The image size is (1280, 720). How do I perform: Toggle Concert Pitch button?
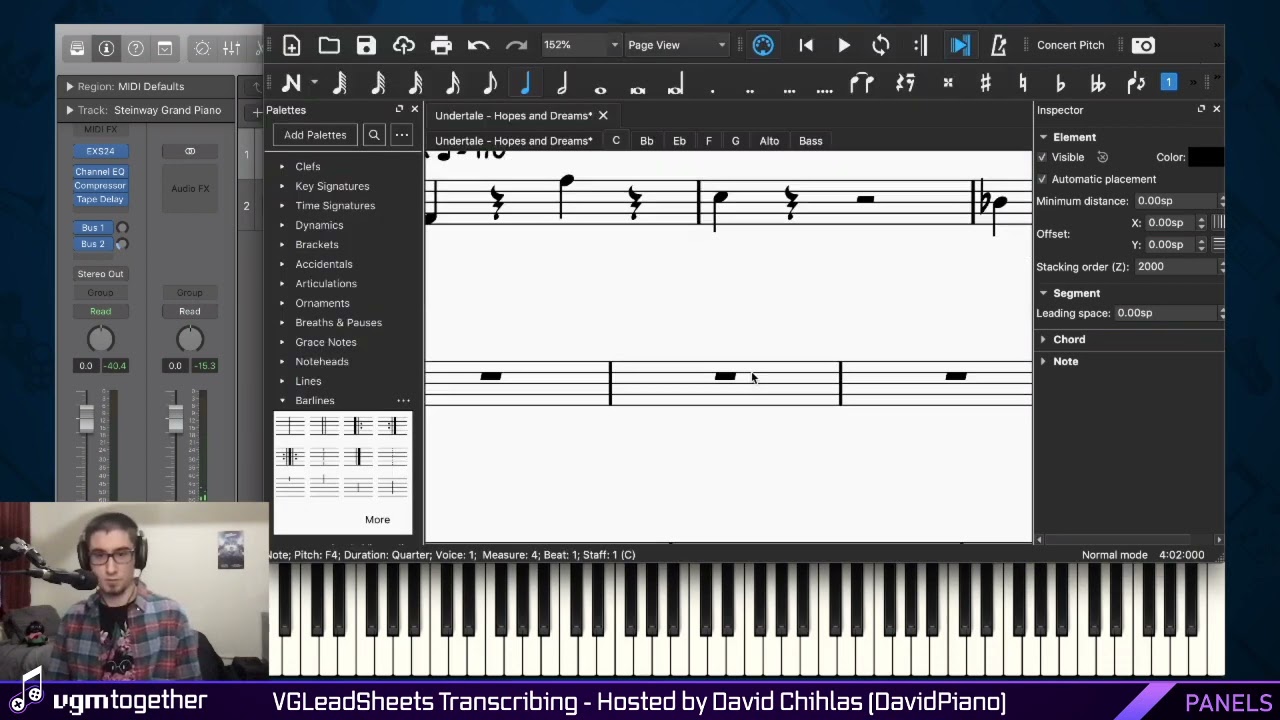pos(1070,45)
